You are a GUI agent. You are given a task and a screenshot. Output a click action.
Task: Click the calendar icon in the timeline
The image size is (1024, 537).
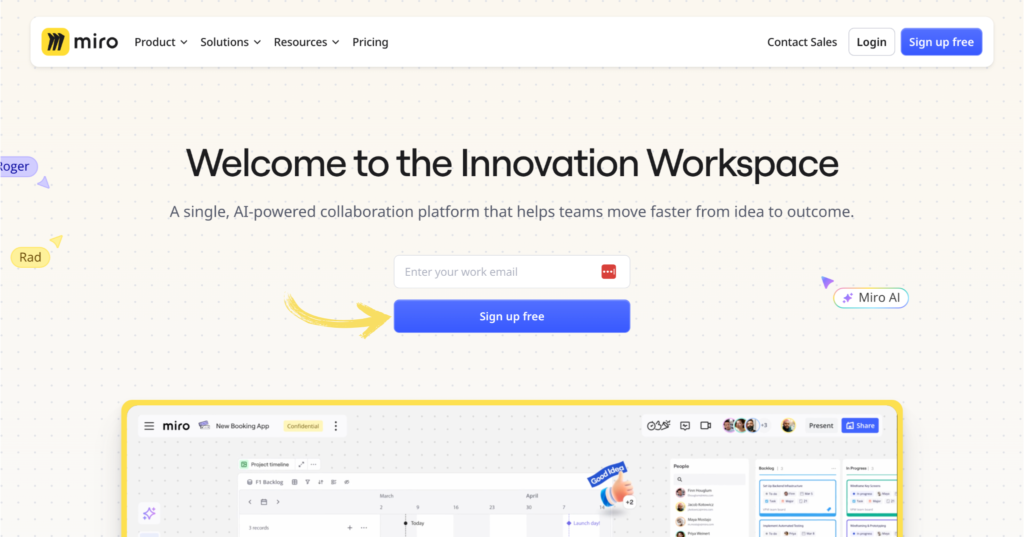[x=264, y=502]
